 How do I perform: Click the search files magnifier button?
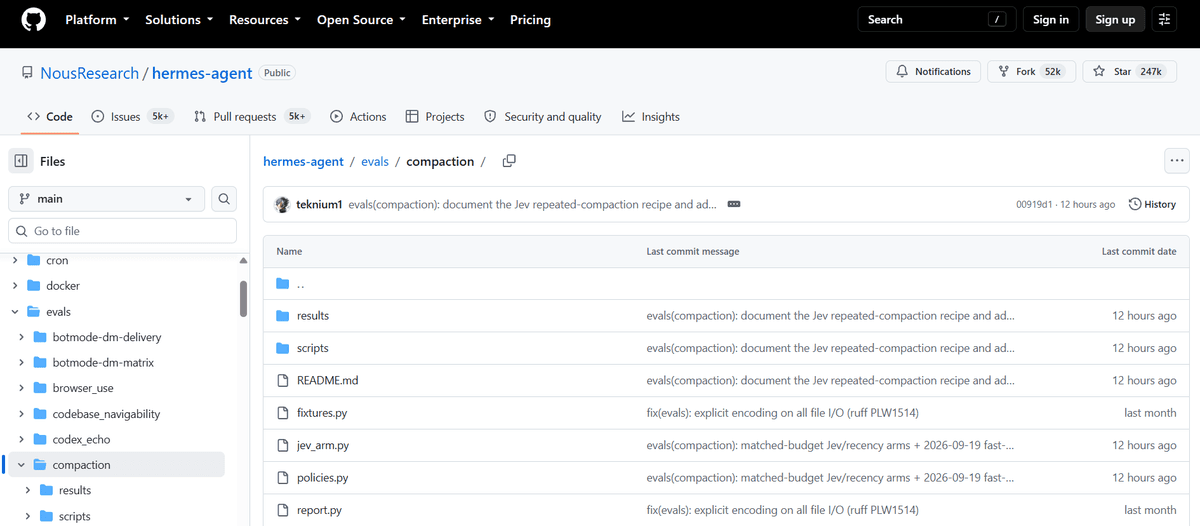(x=224, y=199)
